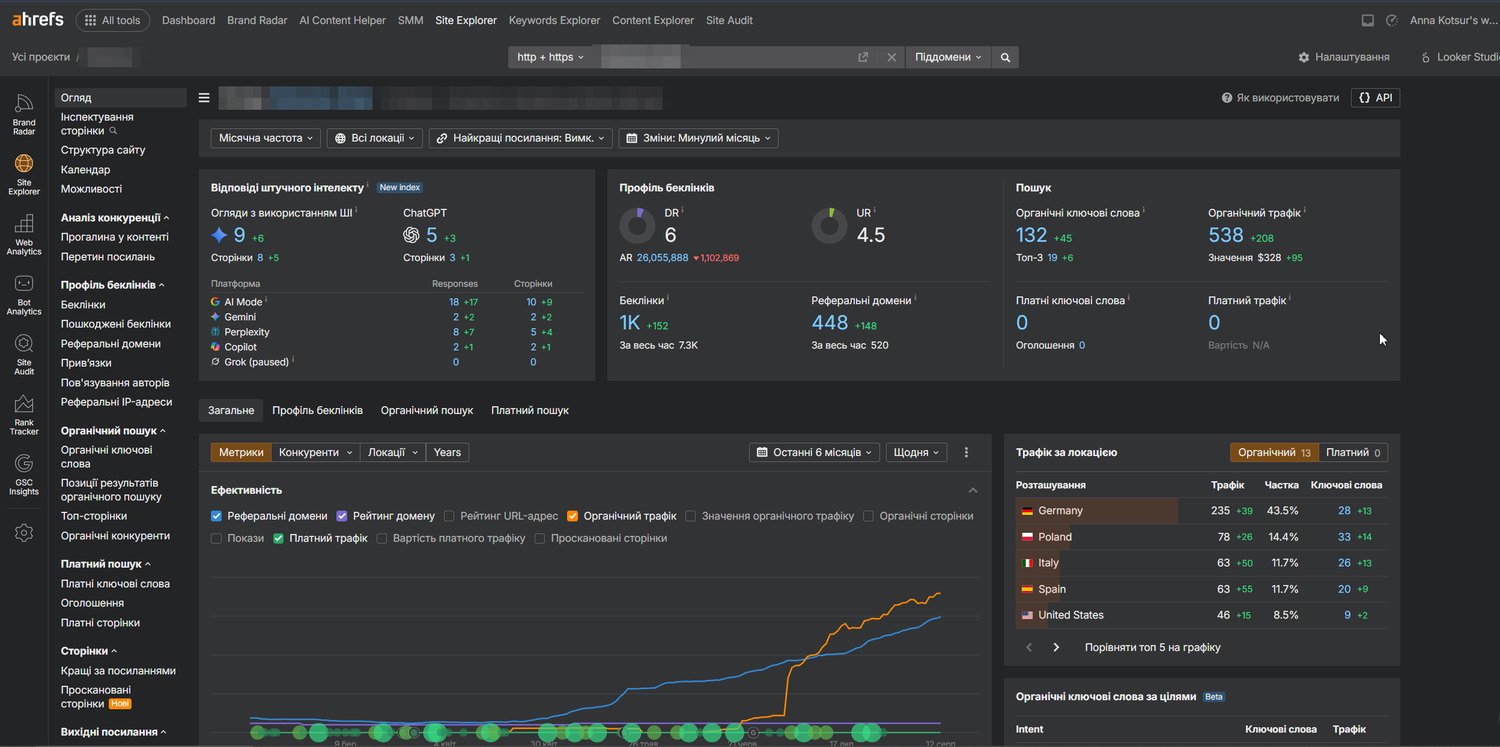Open the Looker Studio integration

(1460, 57)
